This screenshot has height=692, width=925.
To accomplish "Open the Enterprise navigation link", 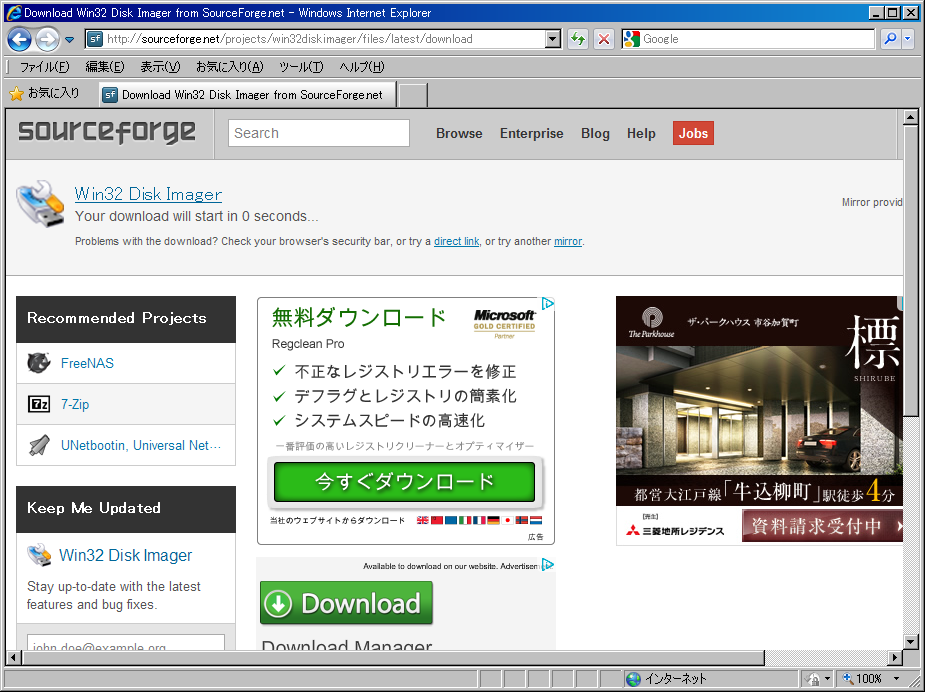I will pos(532,133).
